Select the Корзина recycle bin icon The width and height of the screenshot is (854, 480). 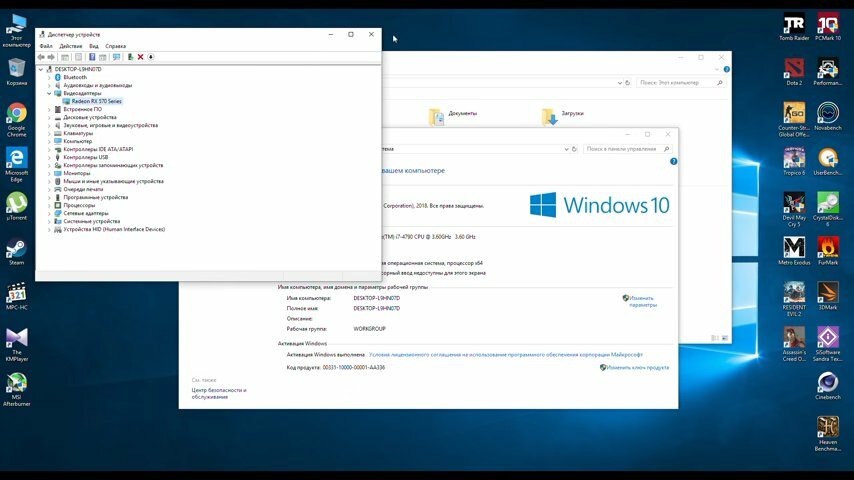[16, 72]
